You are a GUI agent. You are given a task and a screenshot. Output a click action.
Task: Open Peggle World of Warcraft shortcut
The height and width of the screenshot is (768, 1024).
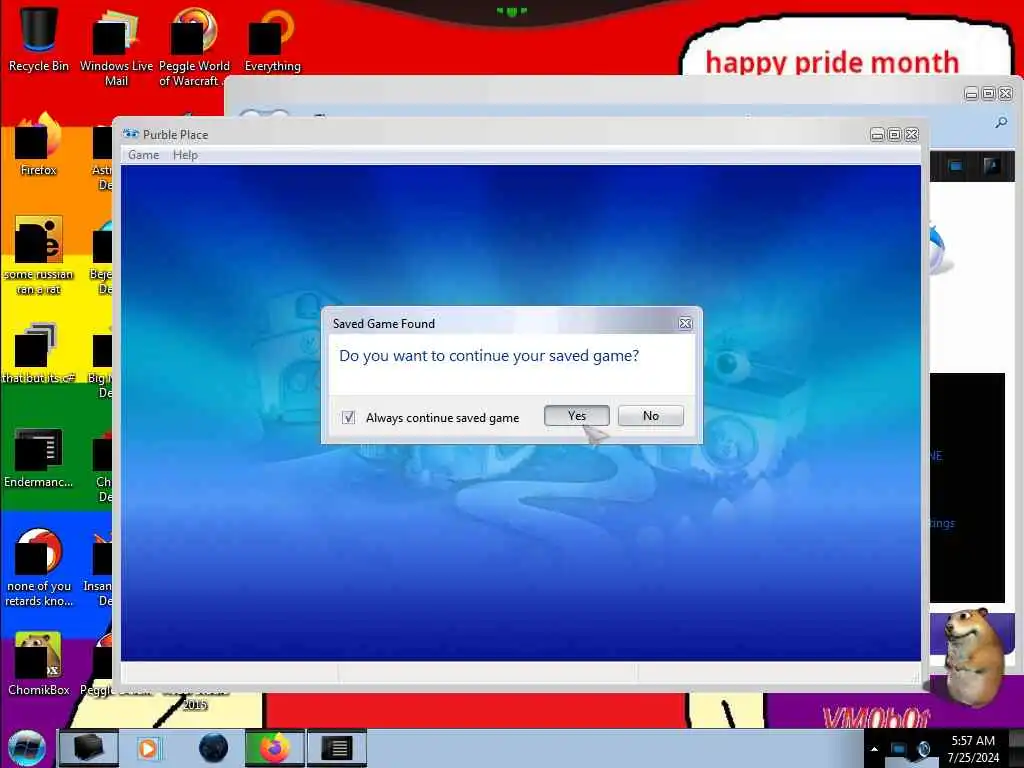pos(194,49)
